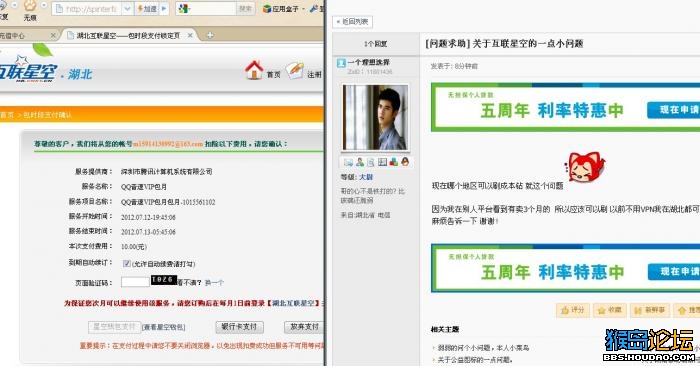Click the poster's avatar photo

pos(375,118)
